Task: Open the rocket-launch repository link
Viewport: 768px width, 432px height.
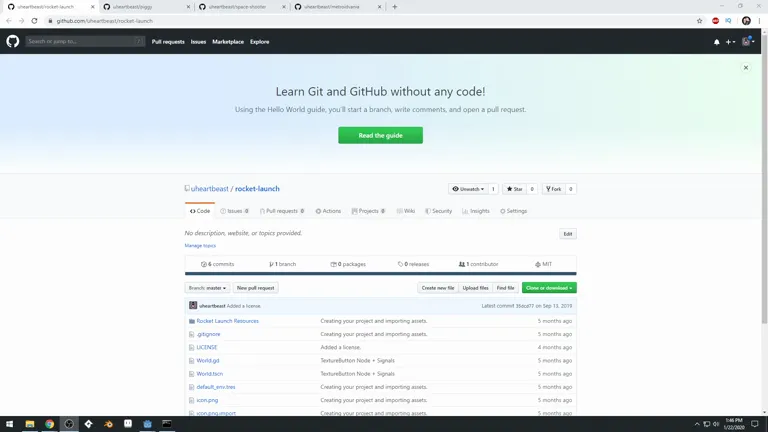Action: 257,189
